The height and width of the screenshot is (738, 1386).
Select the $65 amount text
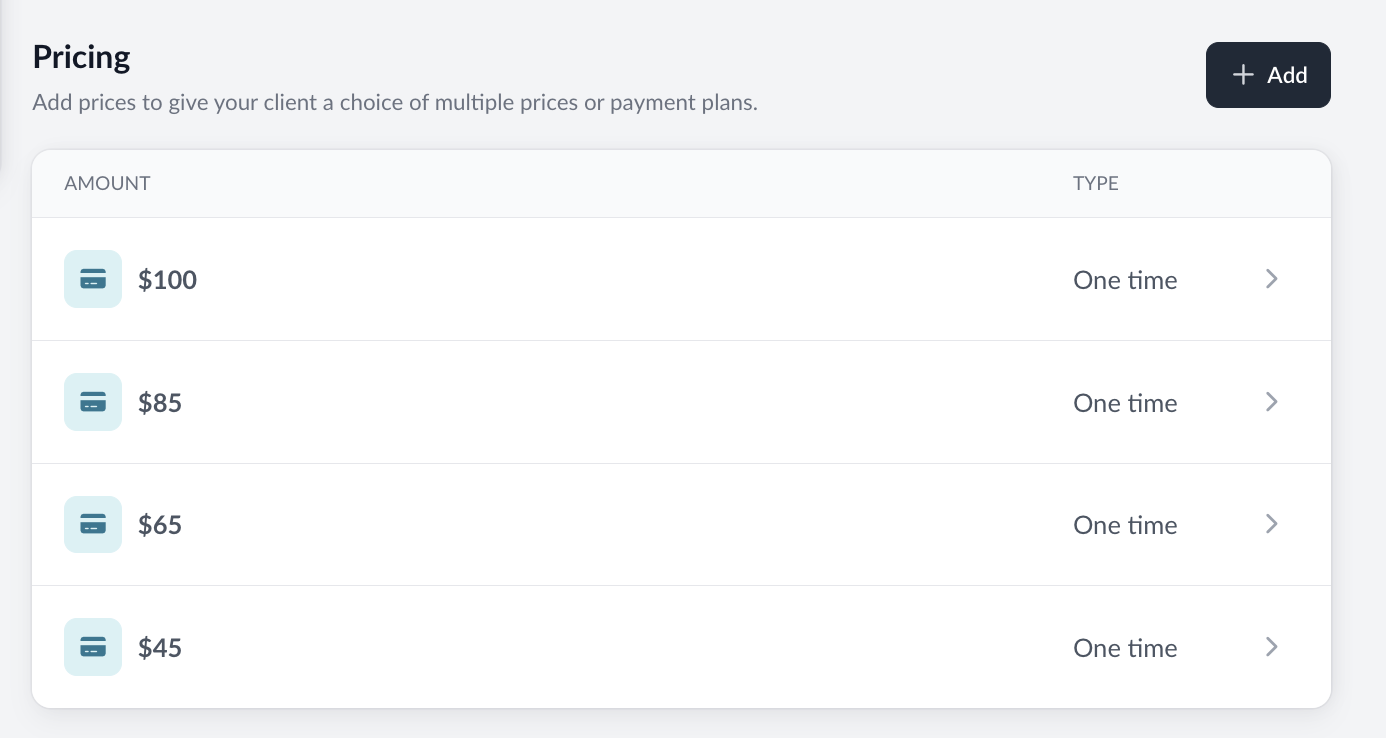(160, 524)
